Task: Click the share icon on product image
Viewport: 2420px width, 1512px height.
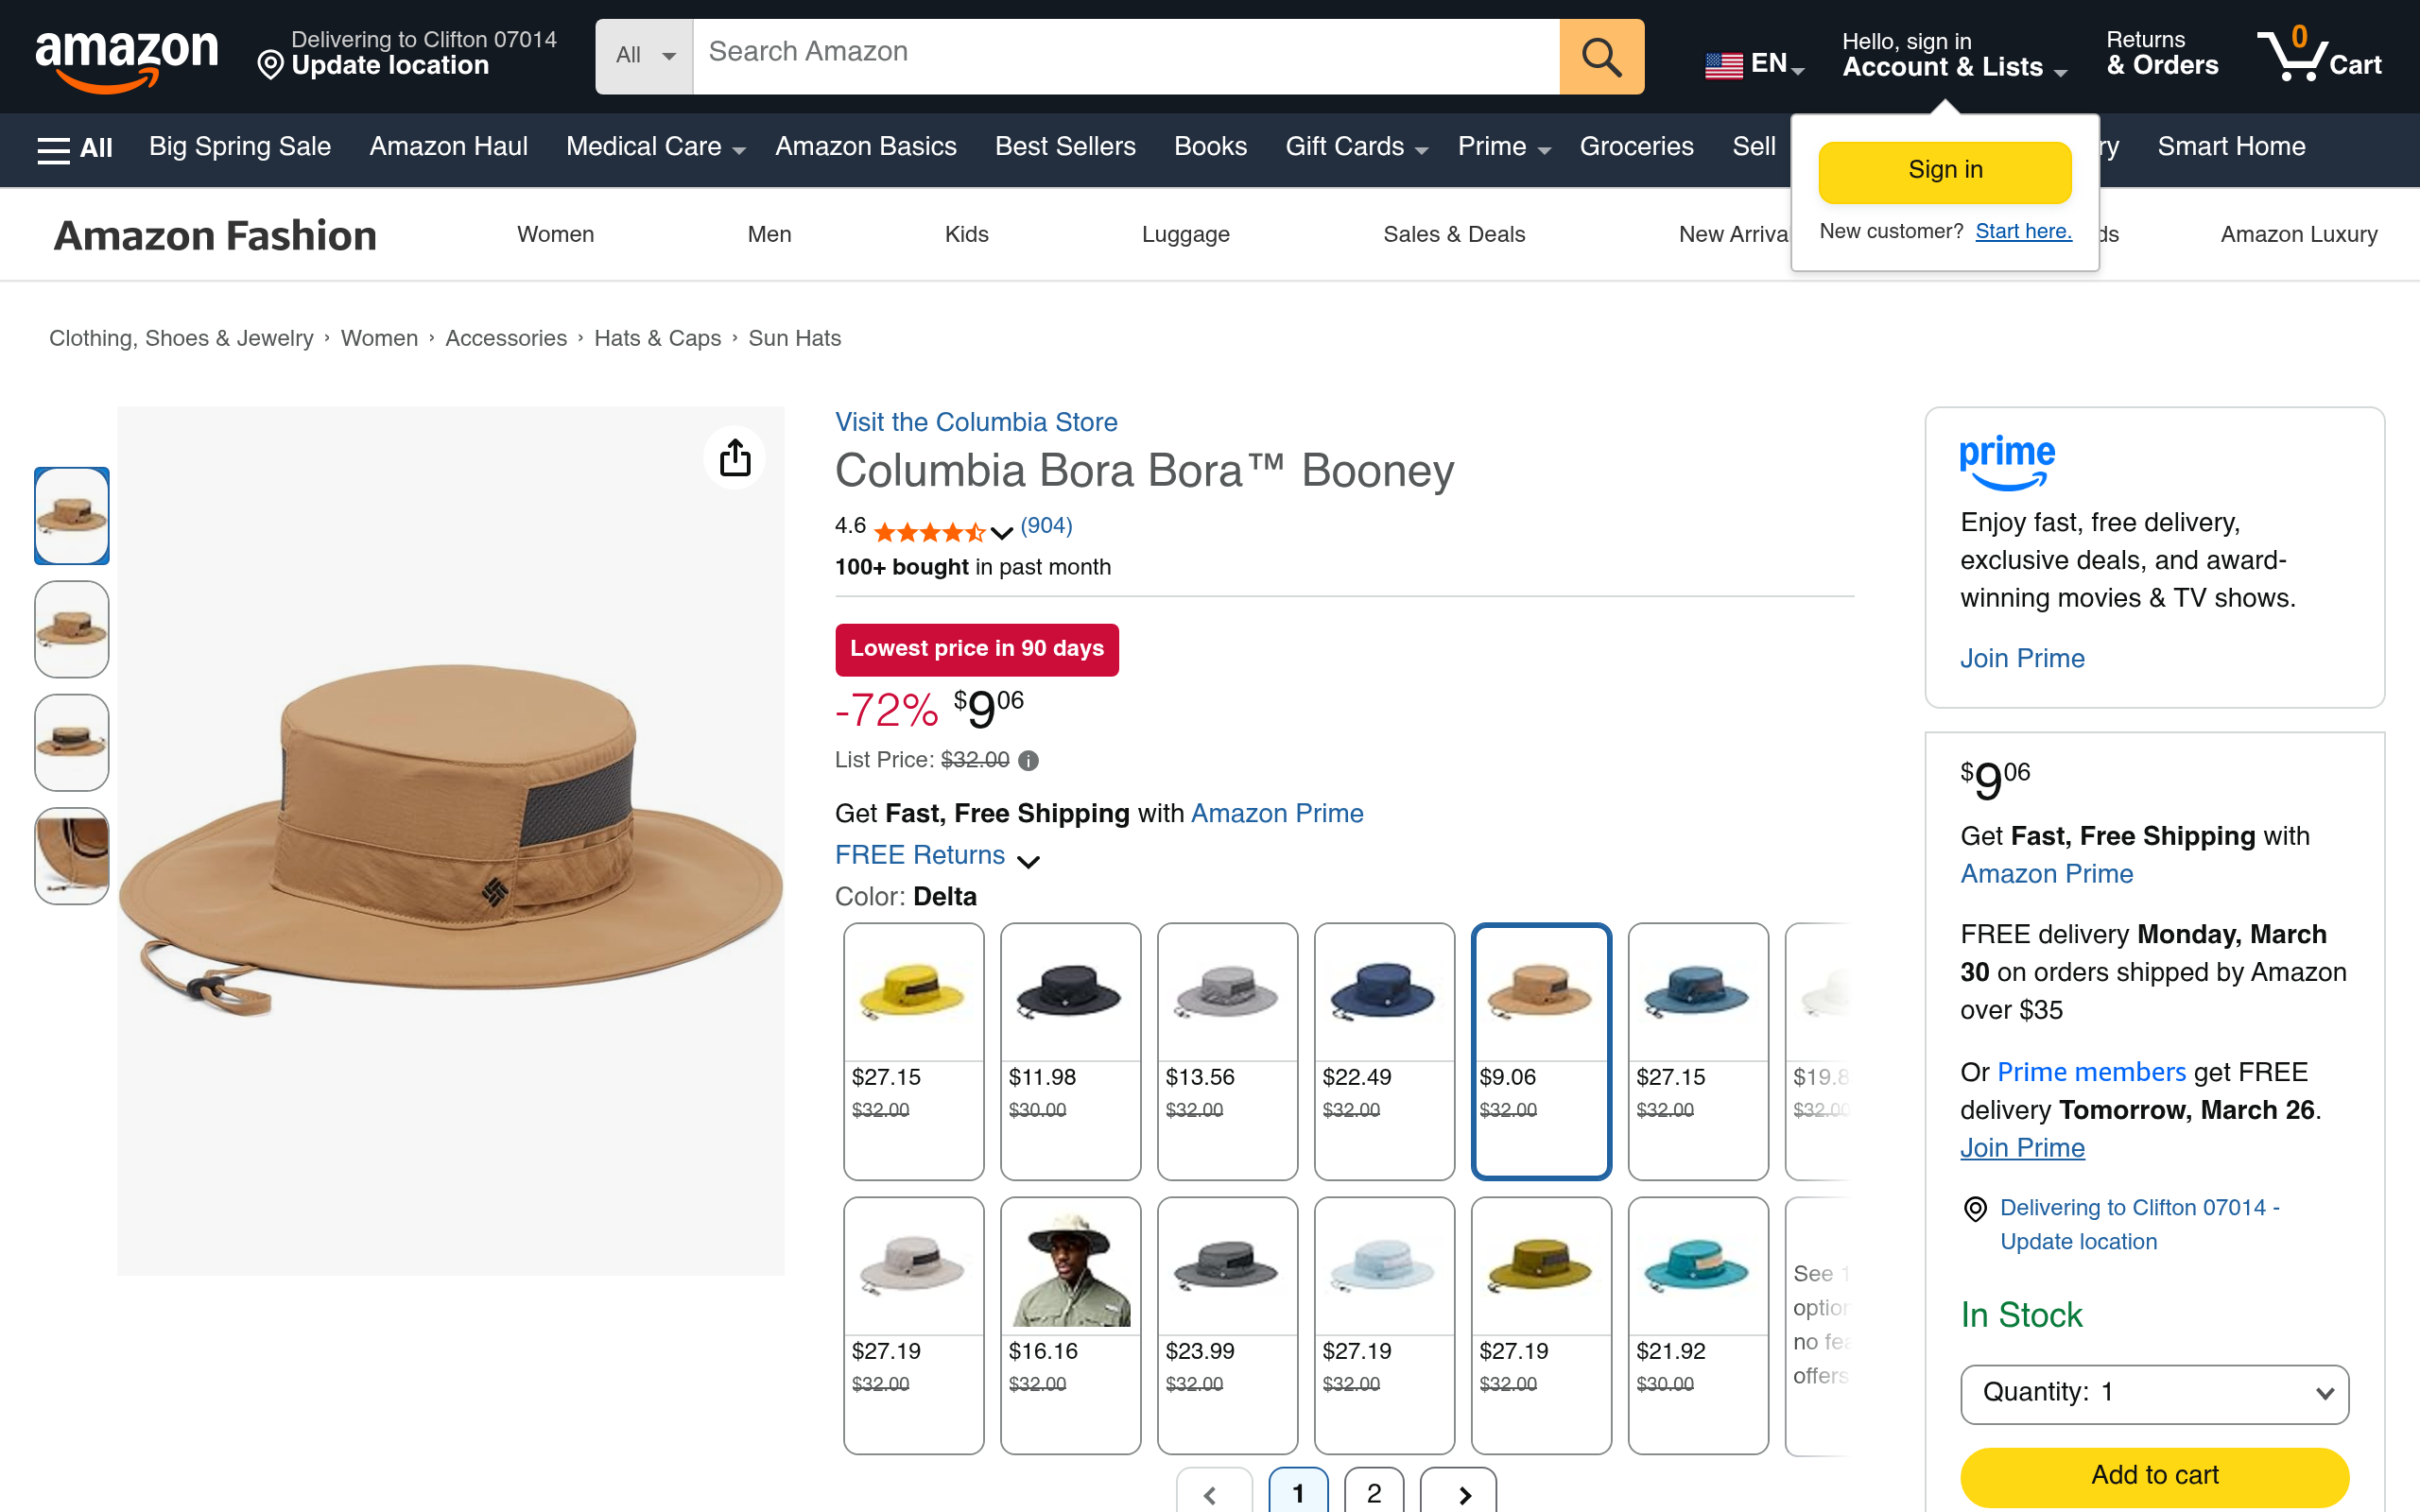Action: click(x=735, y=458)
